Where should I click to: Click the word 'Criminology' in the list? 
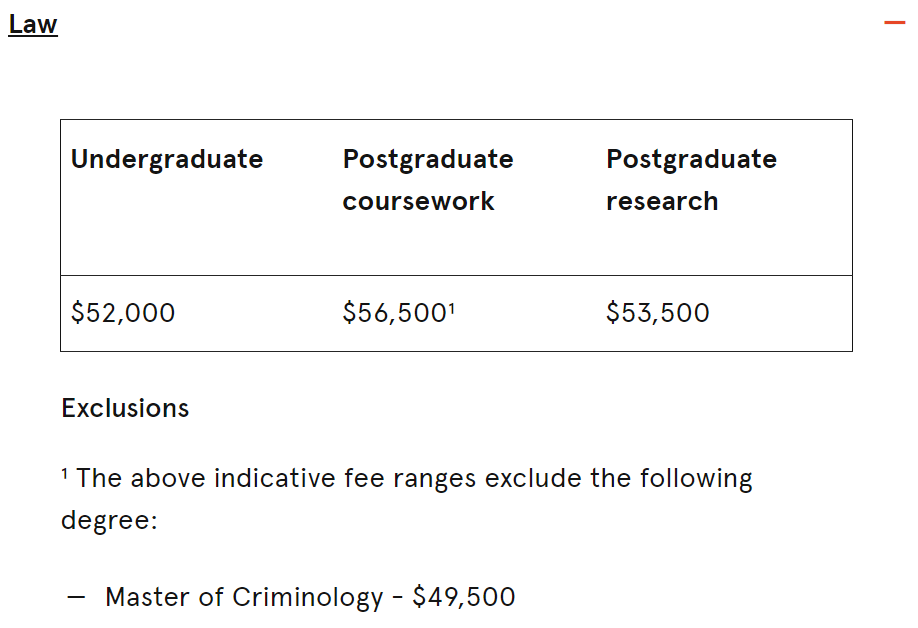click(307, 598)
